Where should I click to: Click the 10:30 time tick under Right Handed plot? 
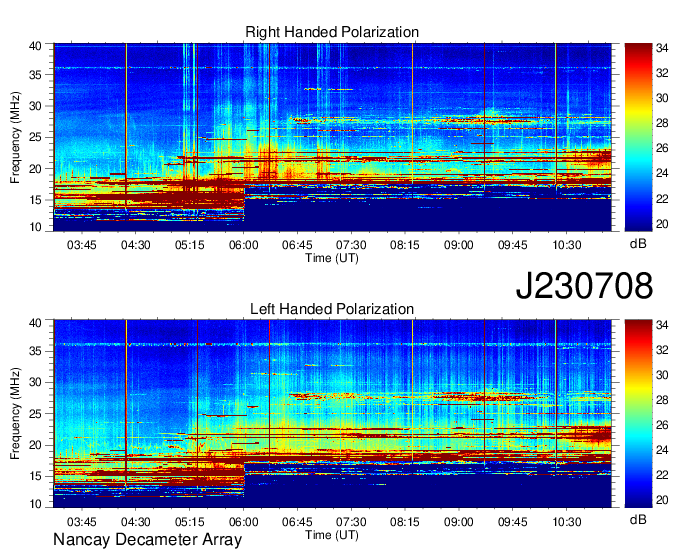pos(566,245)
